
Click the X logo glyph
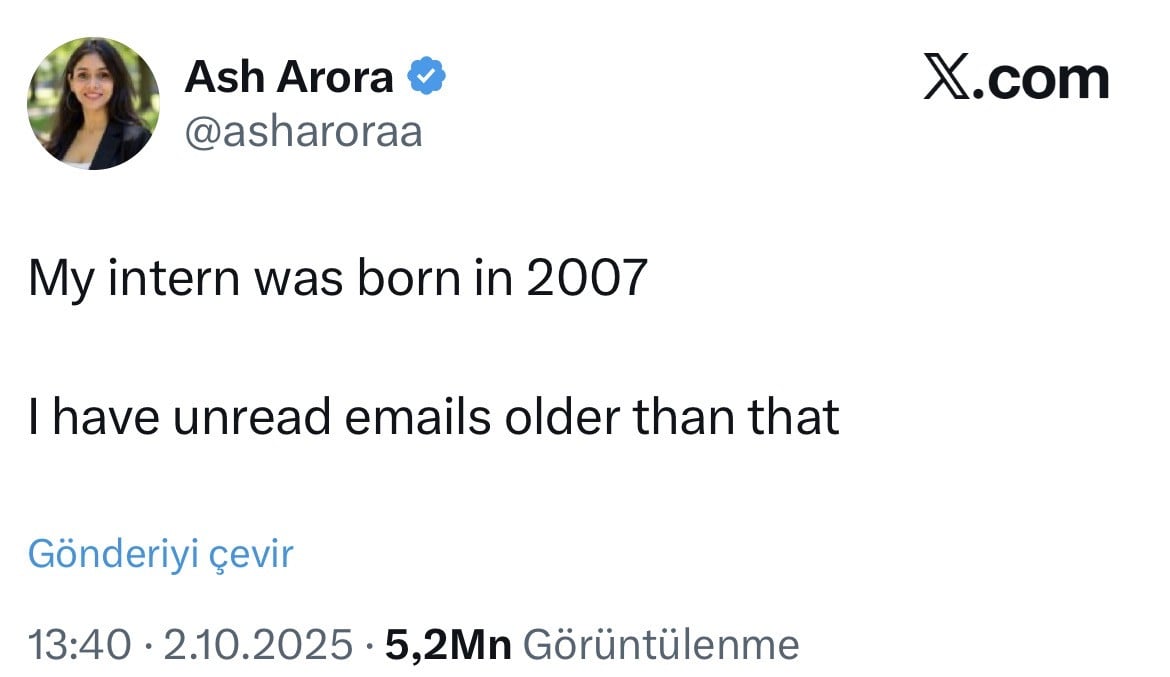[945, 80]
